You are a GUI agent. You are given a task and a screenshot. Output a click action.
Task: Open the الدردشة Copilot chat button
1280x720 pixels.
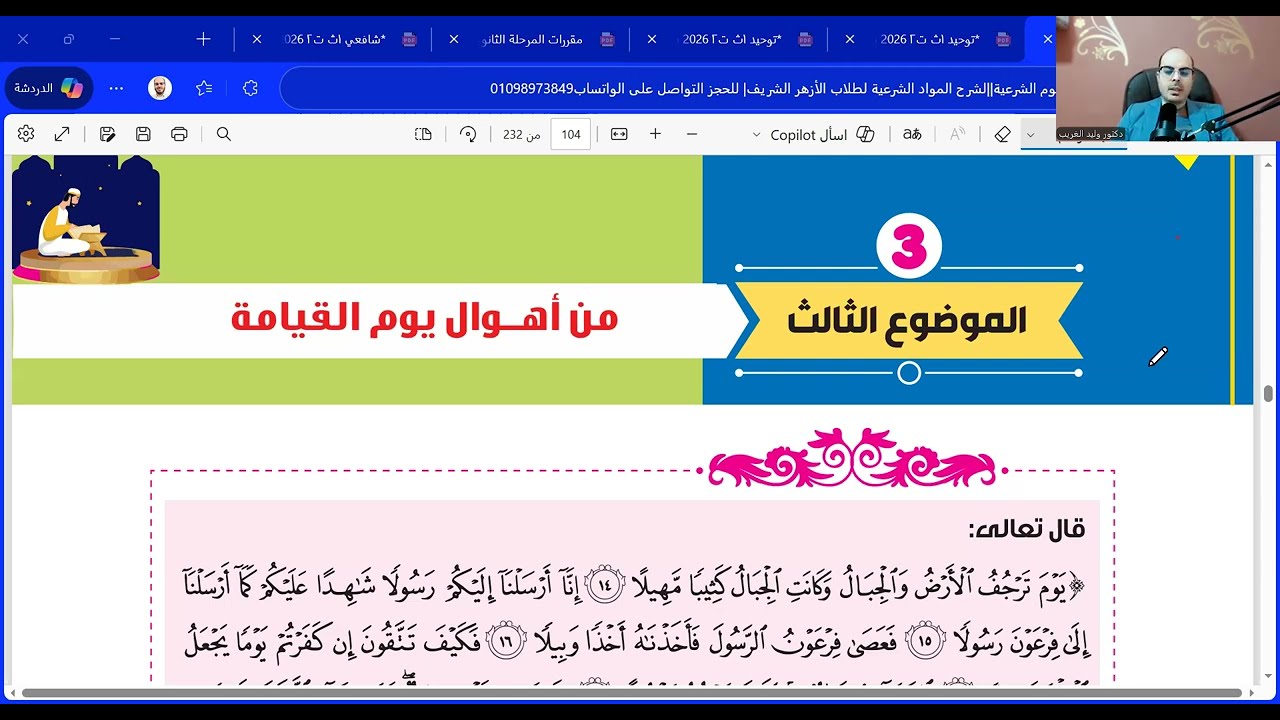click(48, 88)
